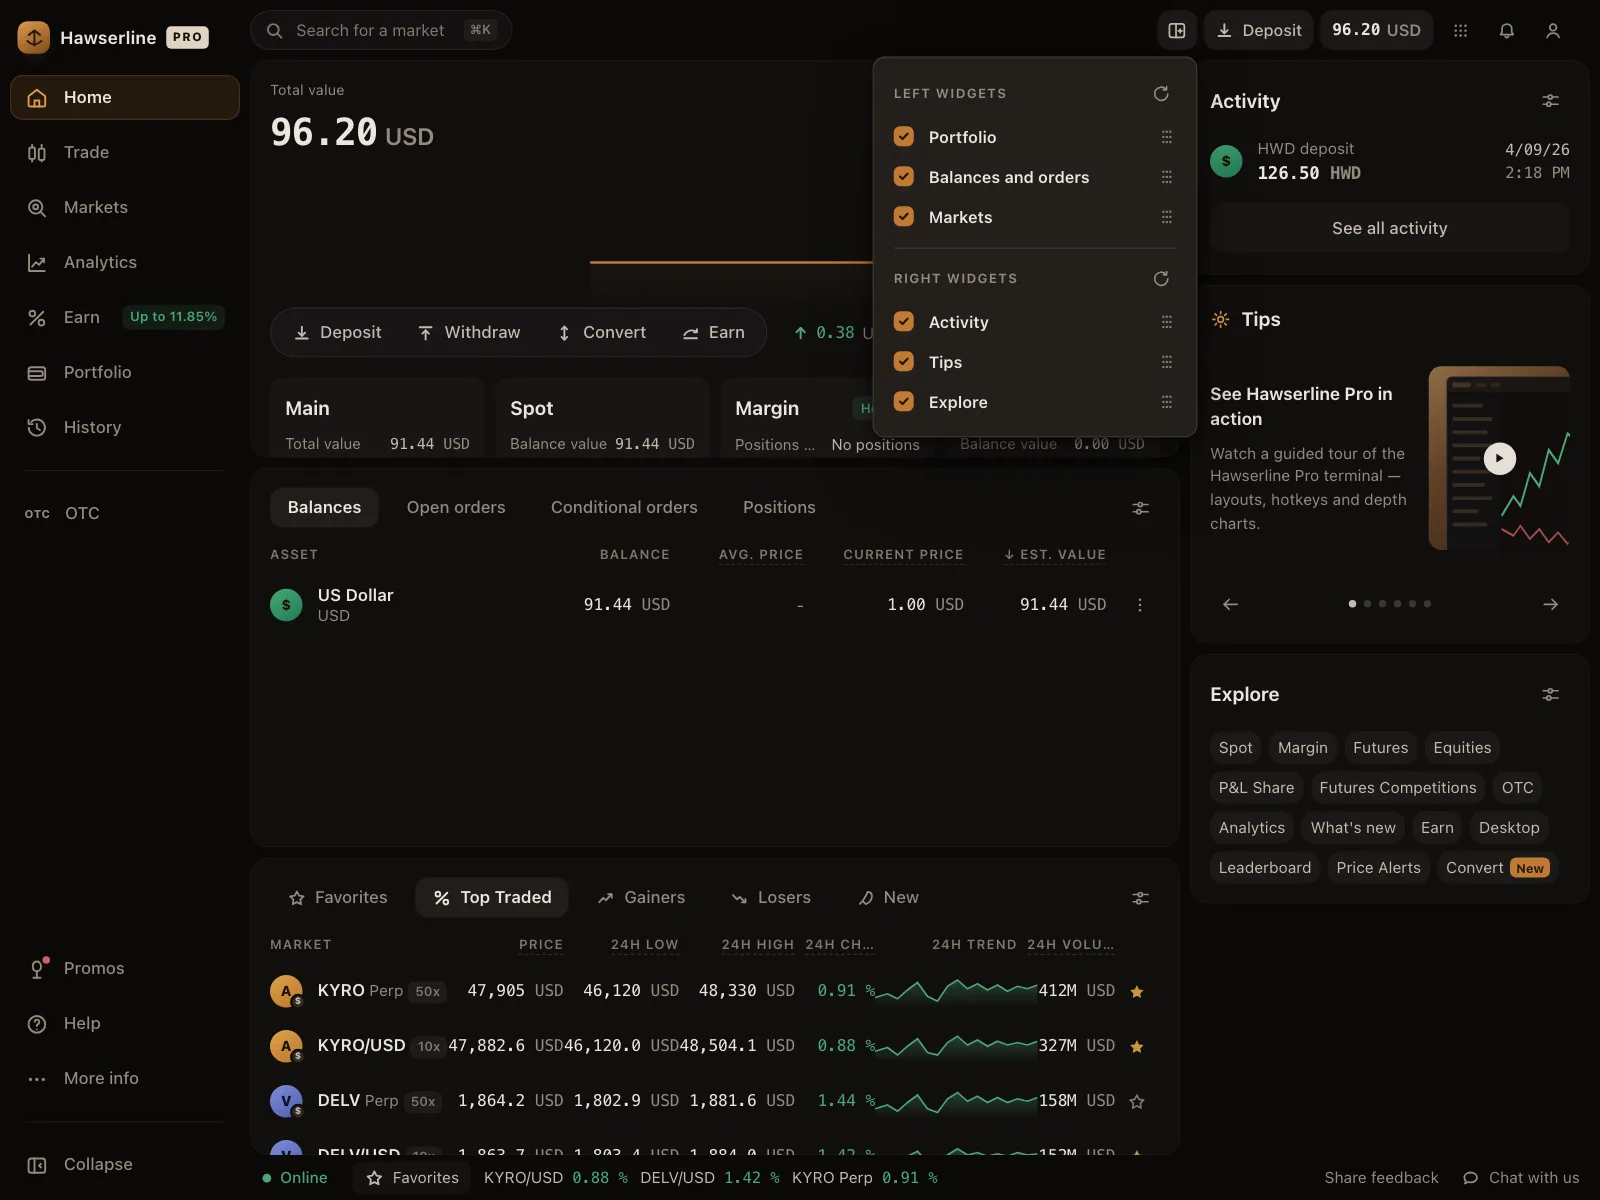Open OTC from the sidebar

tap(125, 513)
